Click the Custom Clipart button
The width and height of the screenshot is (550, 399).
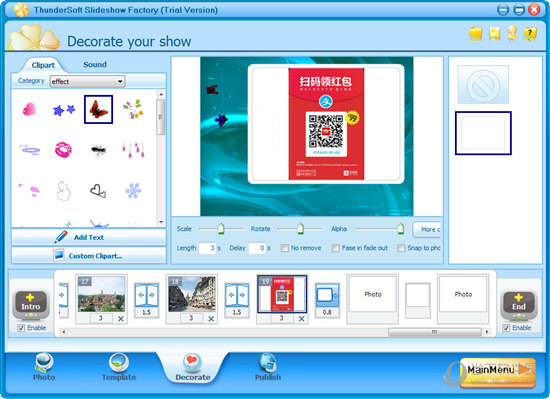coord(89,256)
